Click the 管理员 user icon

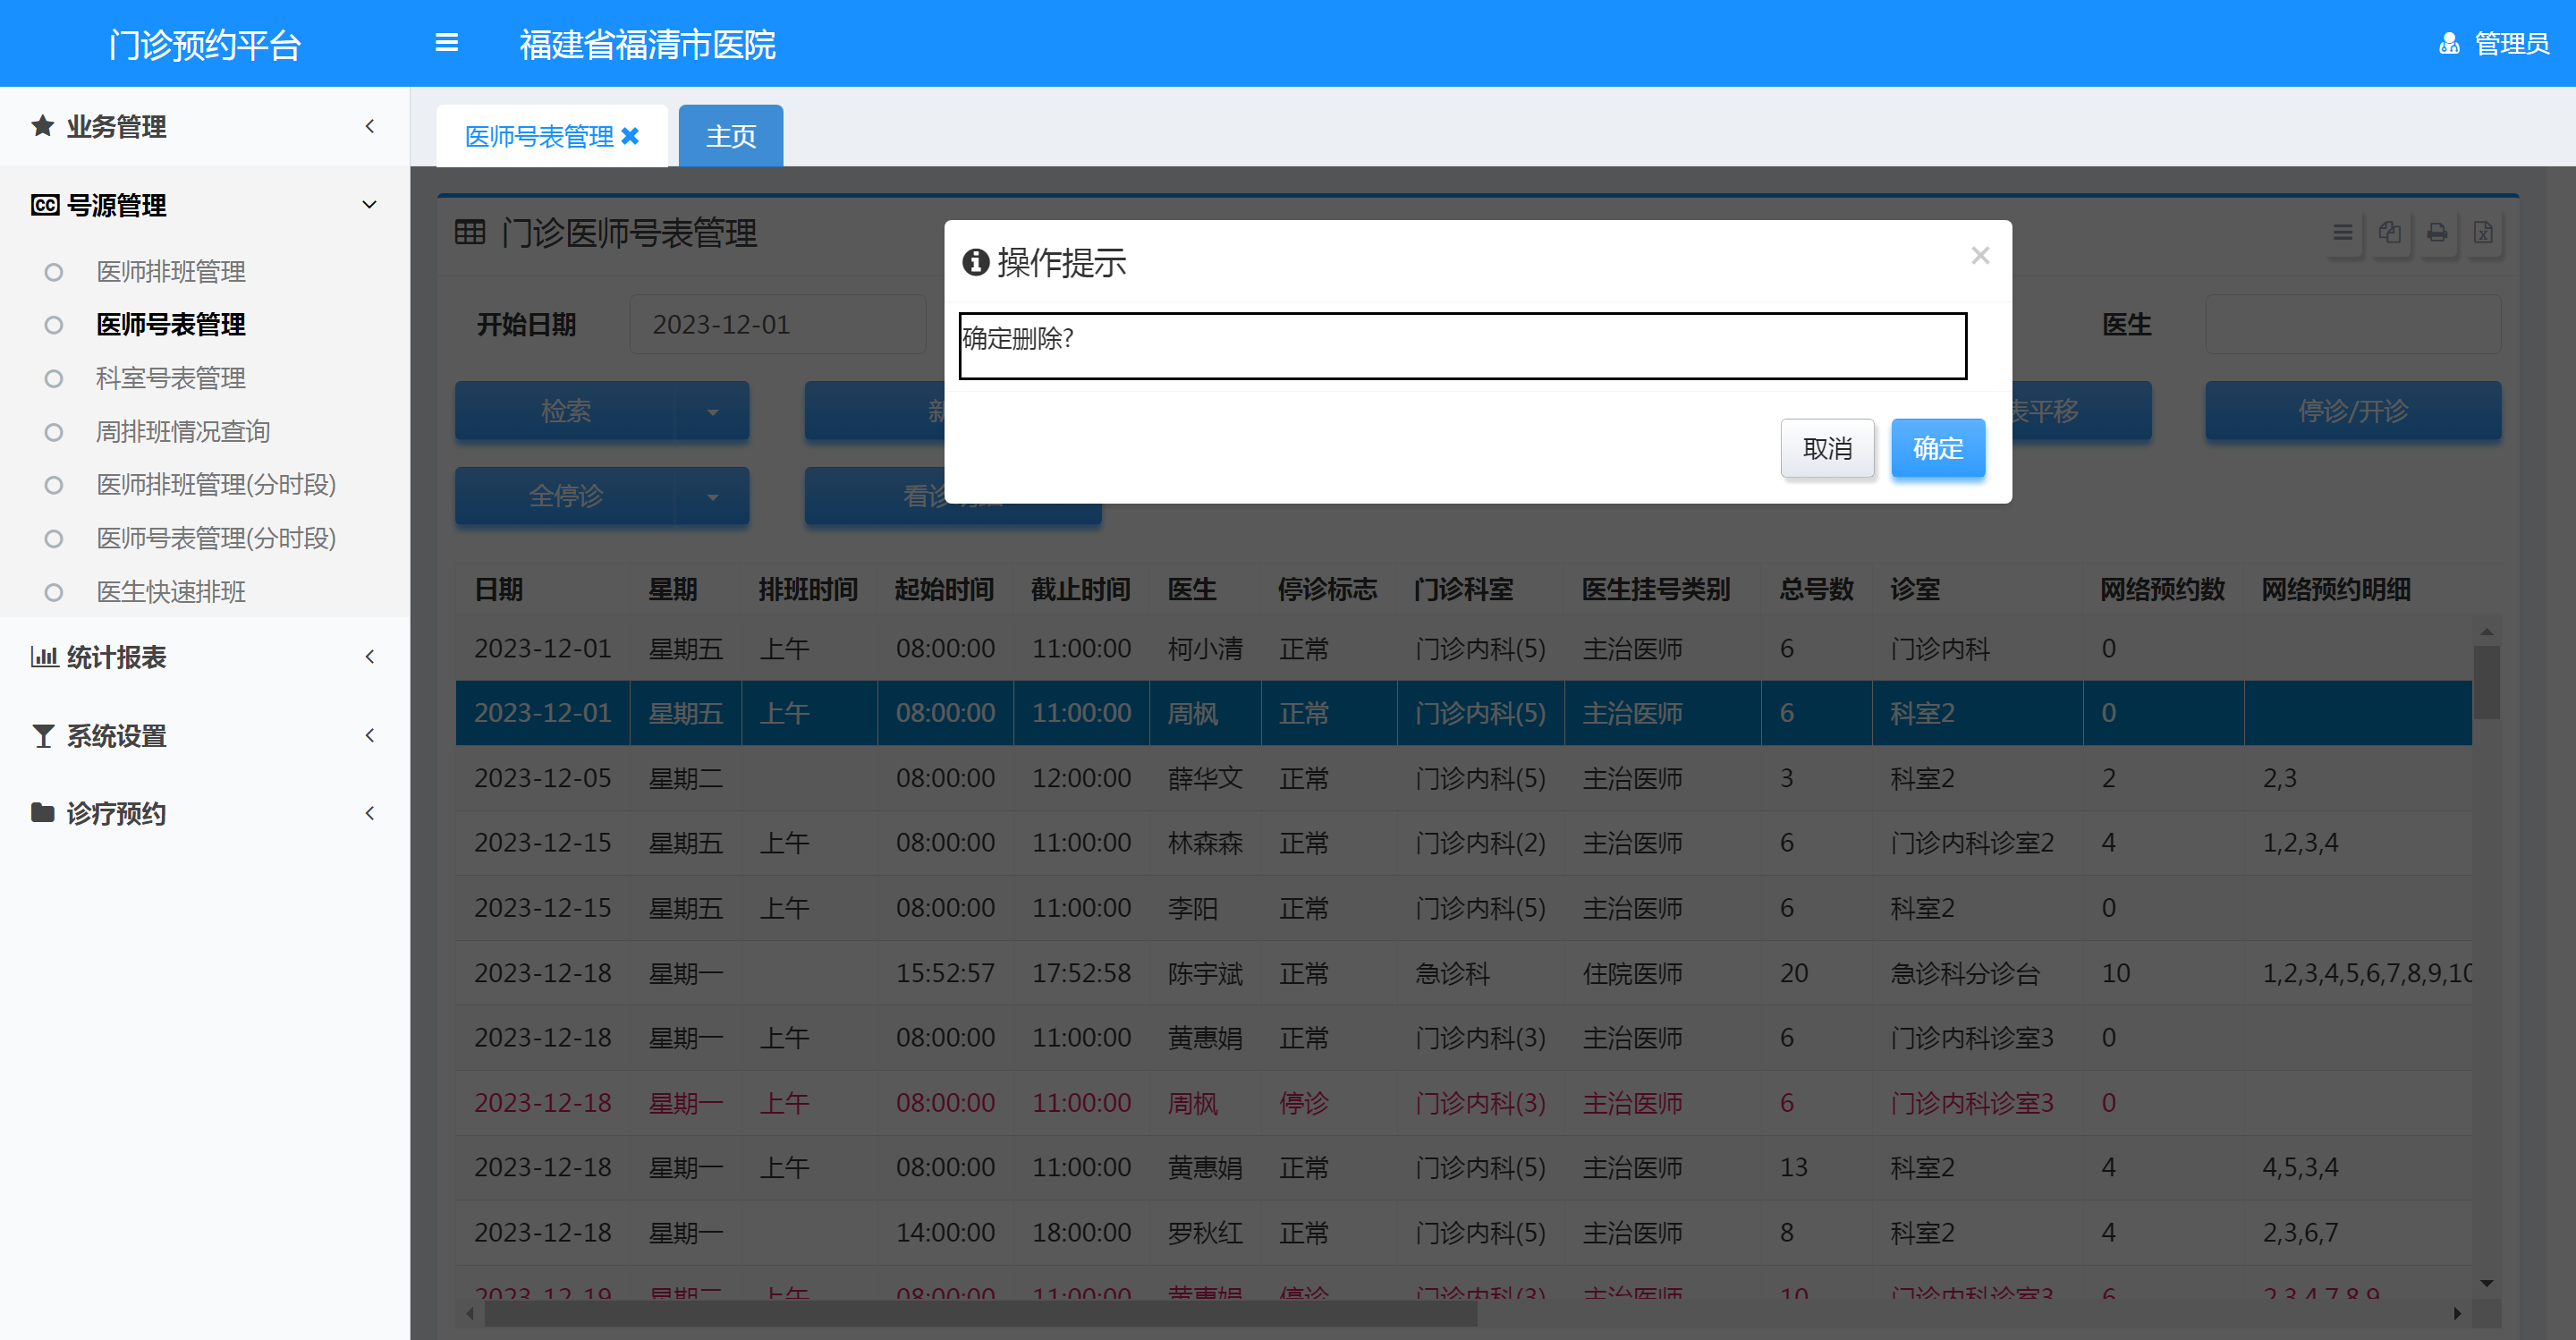tap(2448, 44)
